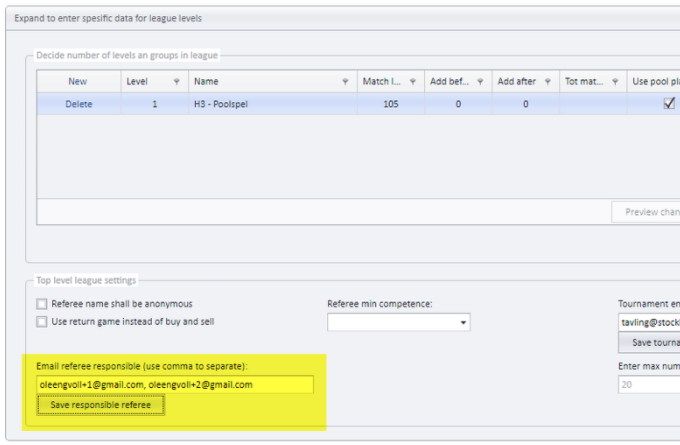The image size is (680, 445).
Task: Click the Save tournament button
Action: pos(649,343)
